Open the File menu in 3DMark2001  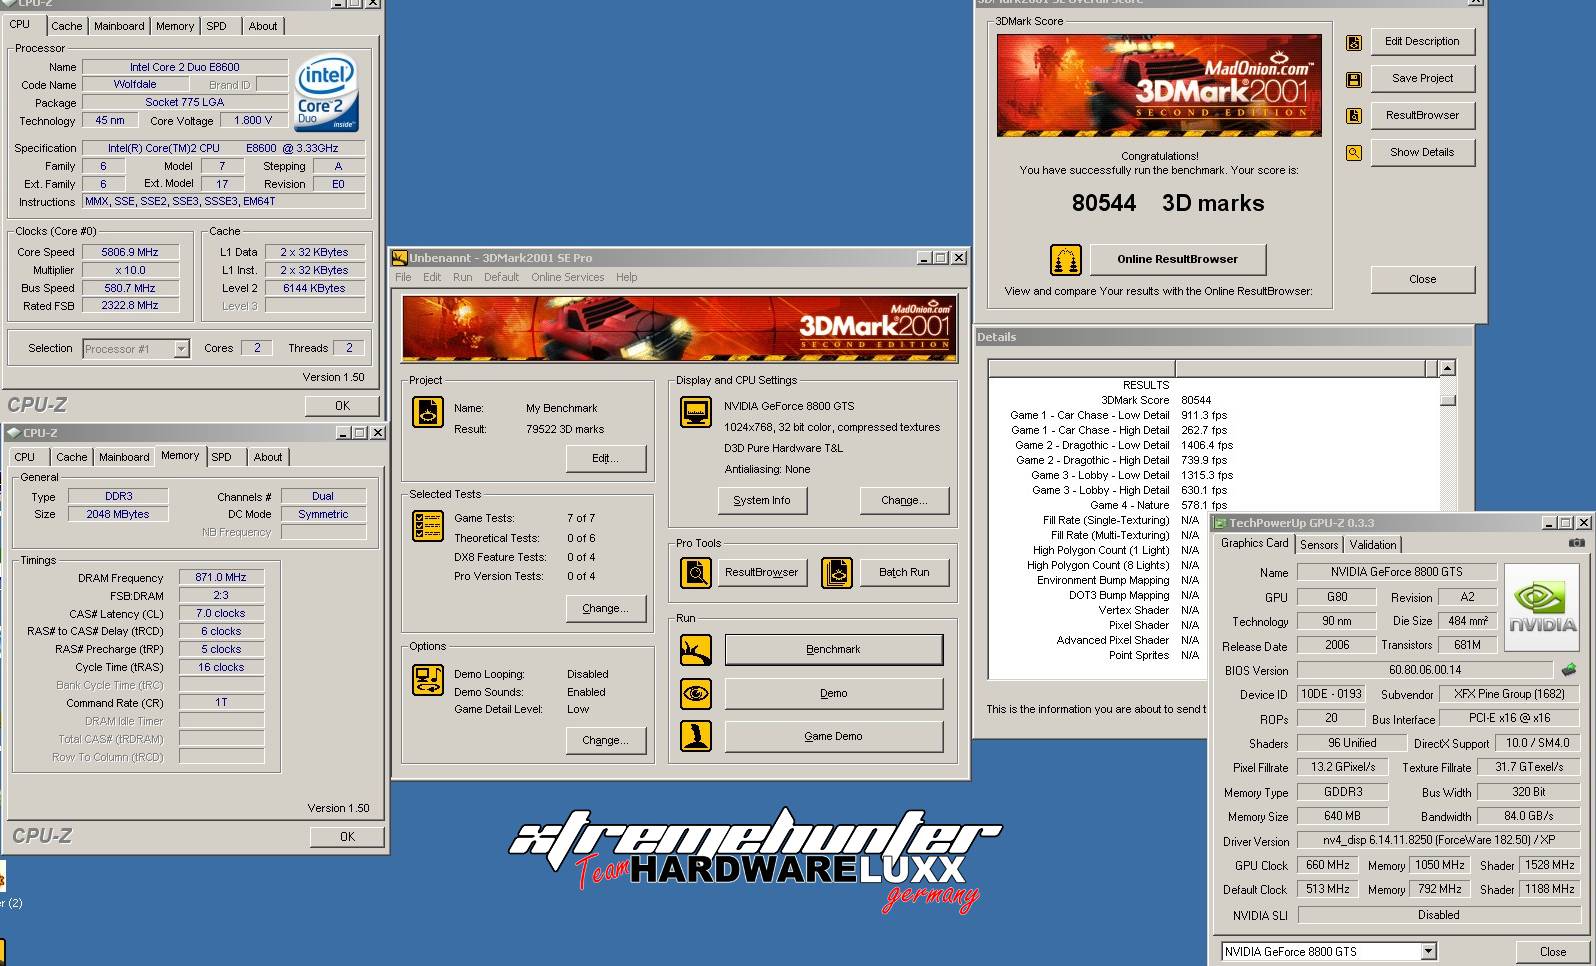pos(403,278)
